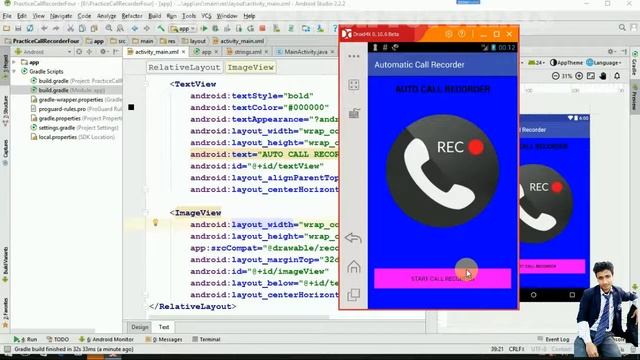640x360 pixels.
Task: Click the emulator recent apps icon
Action: click(353, 295)
